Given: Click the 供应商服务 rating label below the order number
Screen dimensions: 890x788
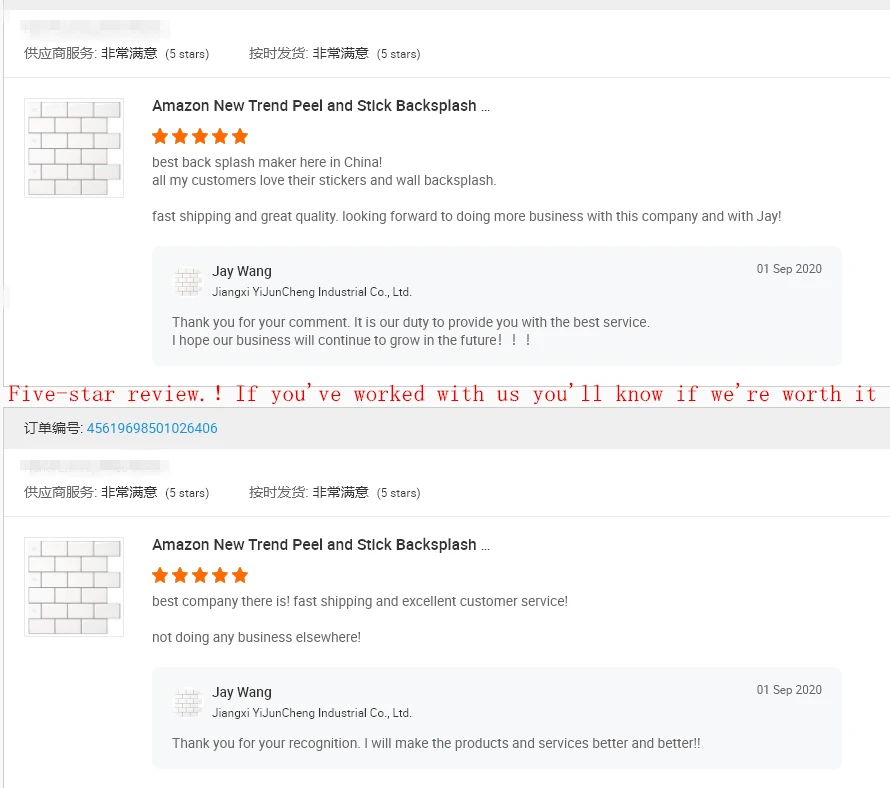Looking at the screenshot, I should (x=60, y=492).
